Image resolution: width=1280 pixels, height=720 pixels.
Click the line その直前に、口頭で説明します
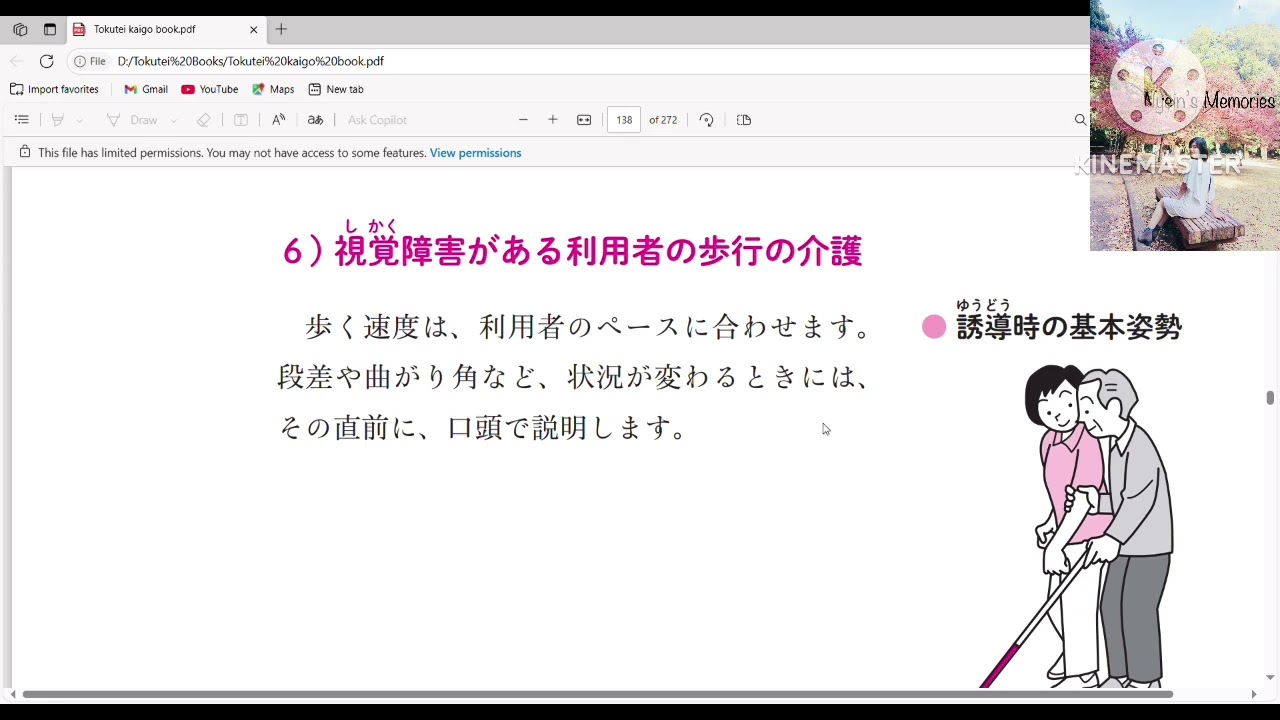(x=482, y=427)
